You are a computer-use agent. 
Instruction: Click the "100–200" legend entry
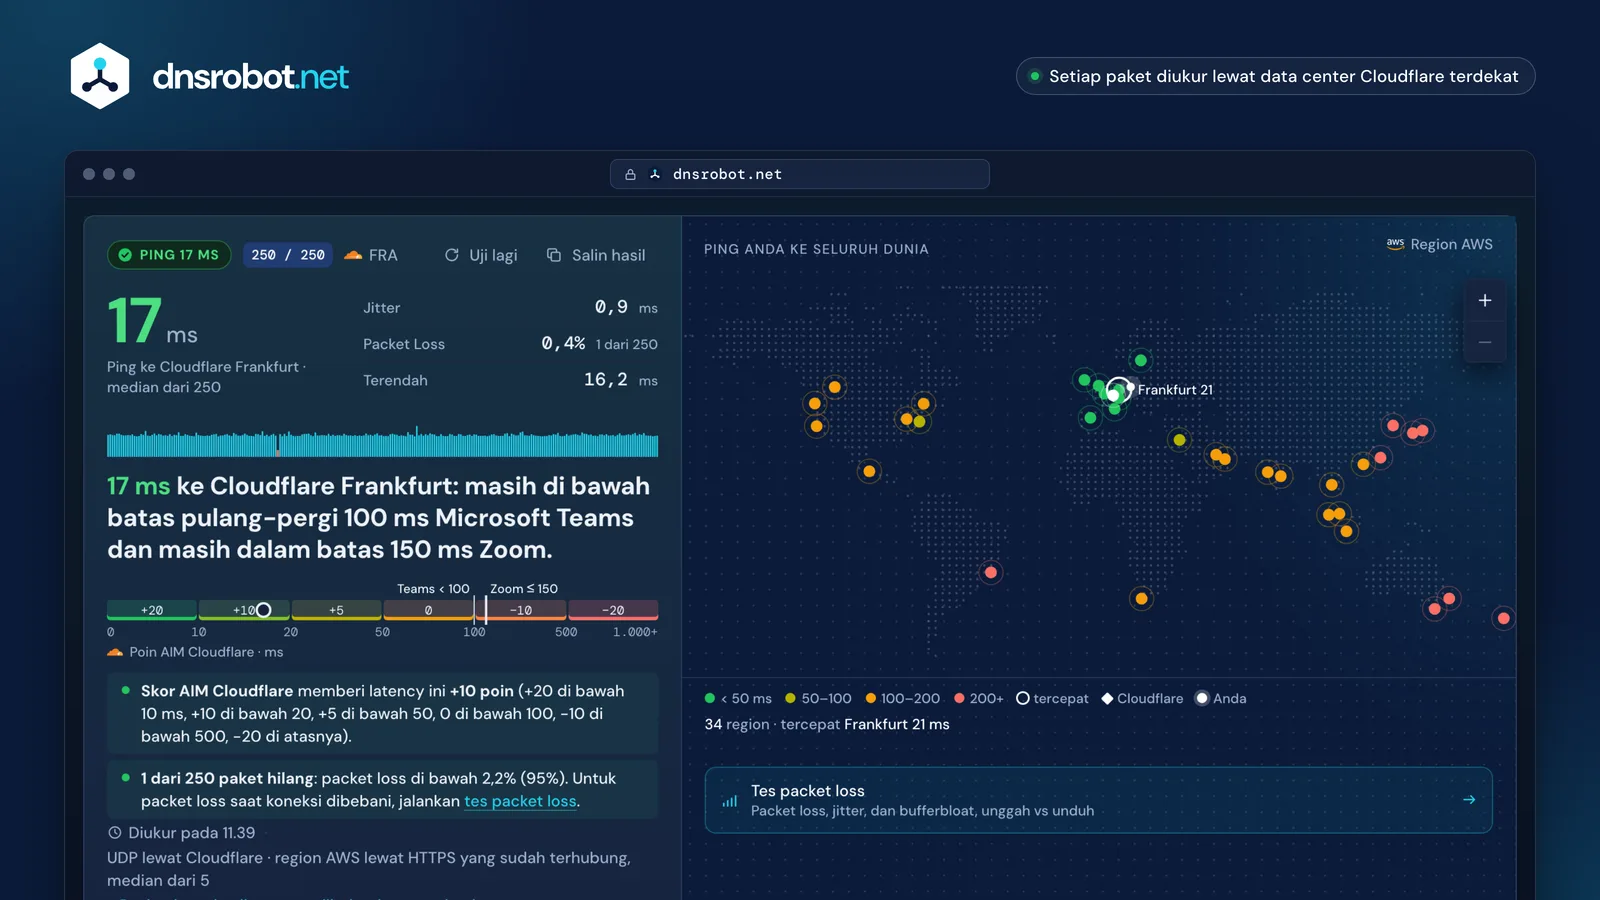tap(902, 698)
